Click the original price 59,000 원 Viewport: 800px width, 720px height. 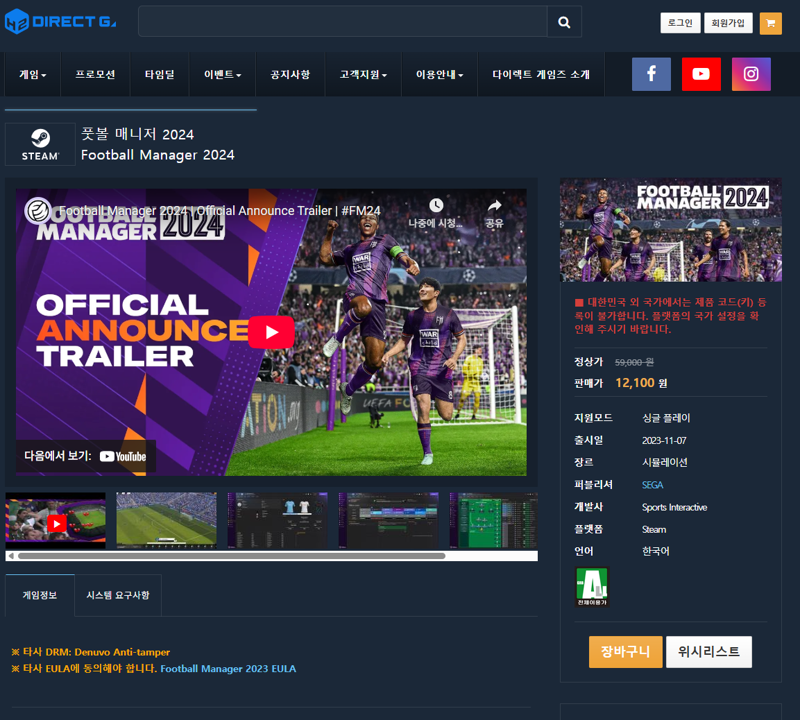[634, 362]
